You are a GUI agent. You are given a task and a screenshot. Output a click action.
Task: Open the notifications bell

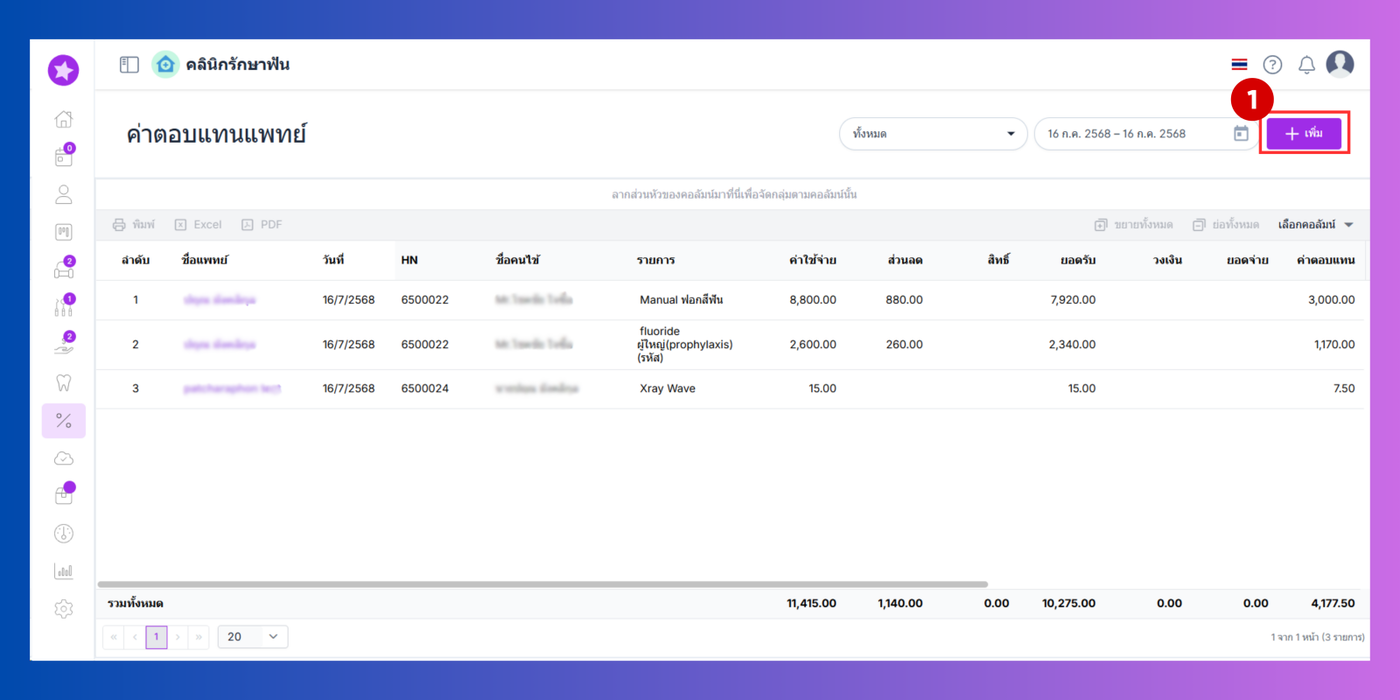[x=1306, y=65]
